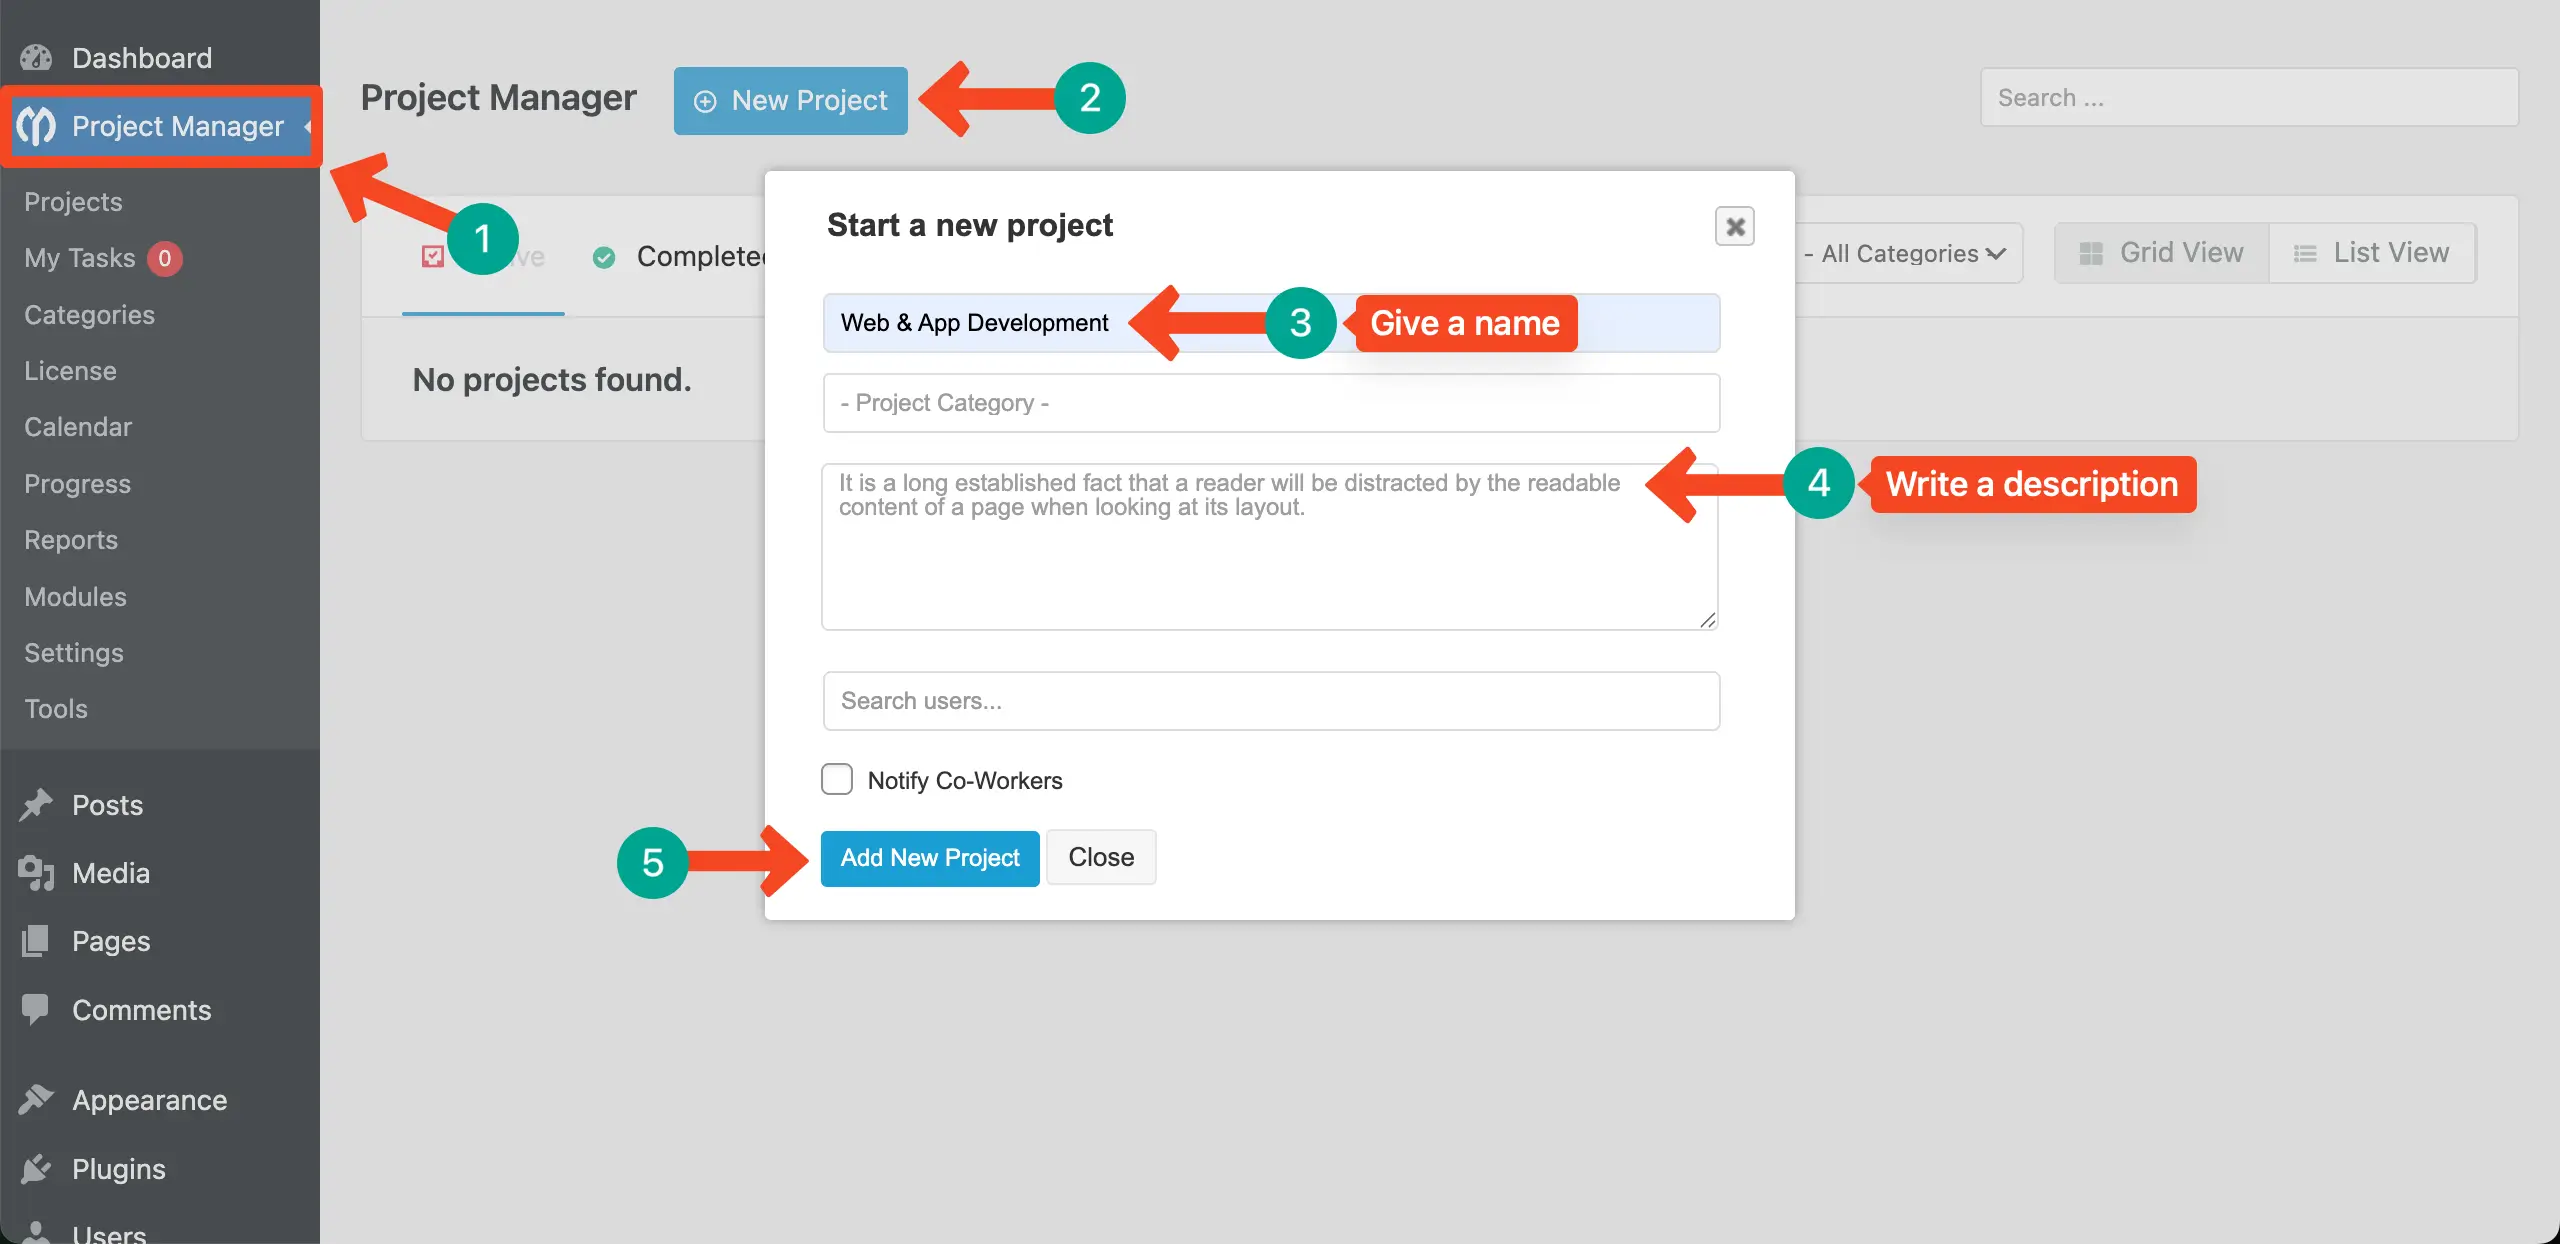Click the Plugins plug icon
Viewport: 2560px width, 1244px height.
36,1168
